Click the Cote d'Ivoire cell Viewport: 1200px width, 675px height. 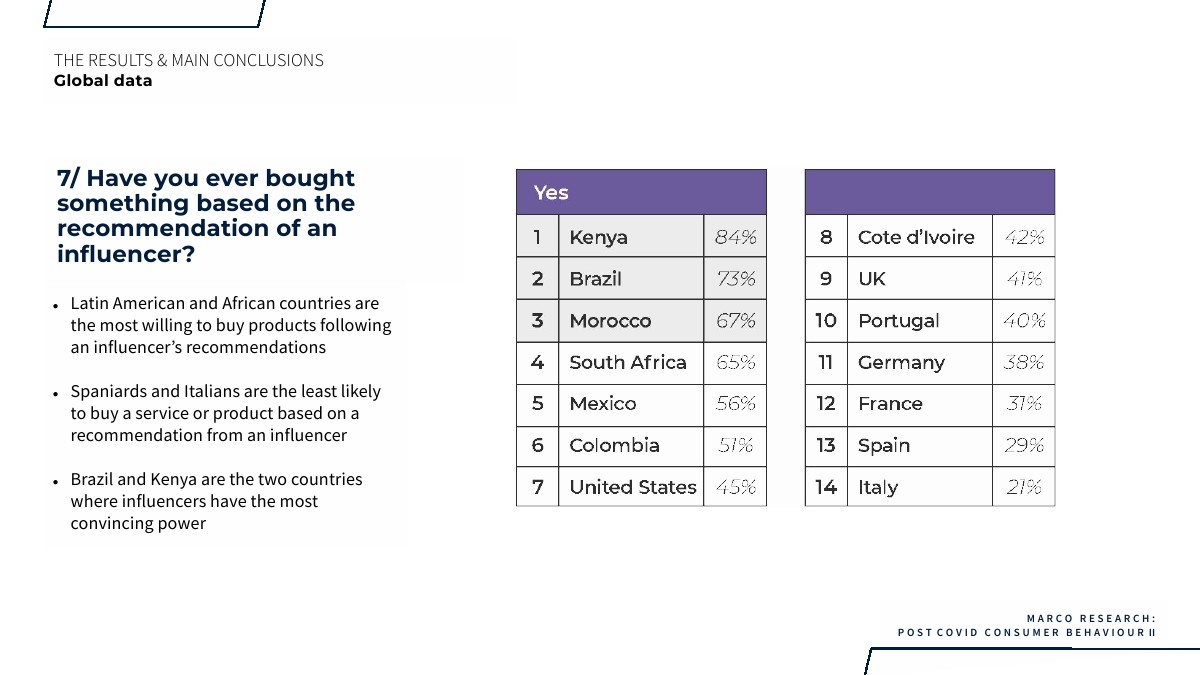918,237
